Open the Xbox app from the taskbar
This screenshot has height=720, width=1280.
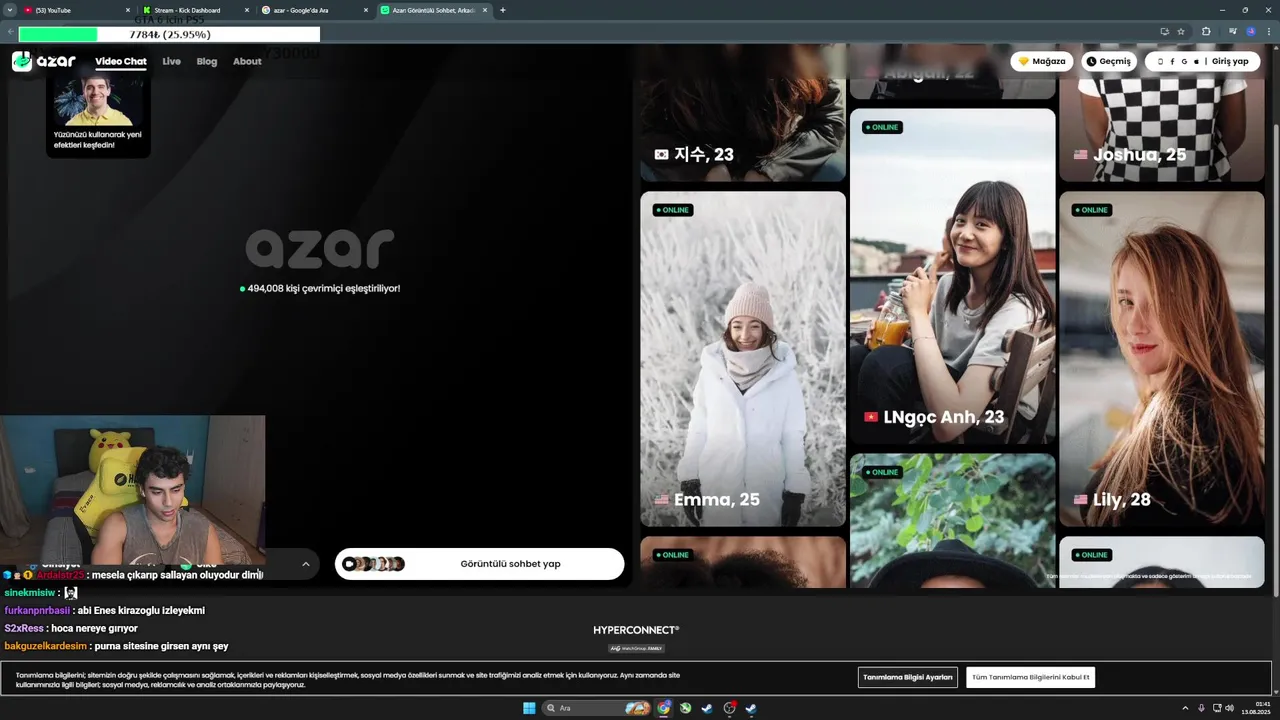pos(686,708)
